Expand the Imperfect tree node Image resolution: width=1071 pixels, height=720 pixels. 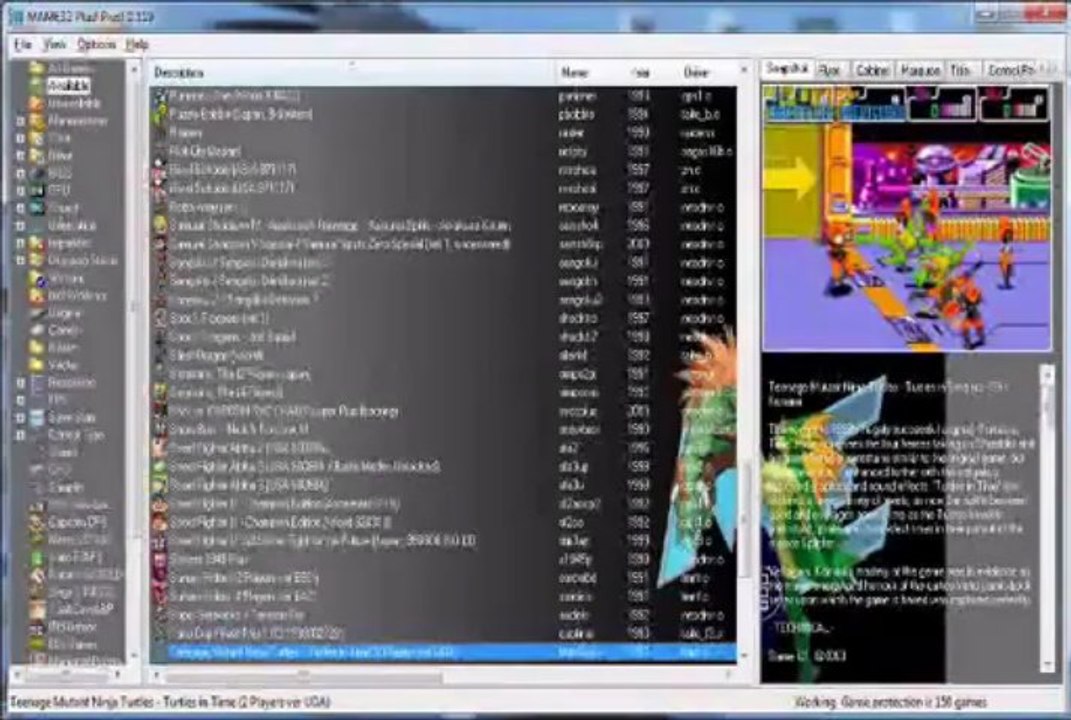click(x=20, y=243)
